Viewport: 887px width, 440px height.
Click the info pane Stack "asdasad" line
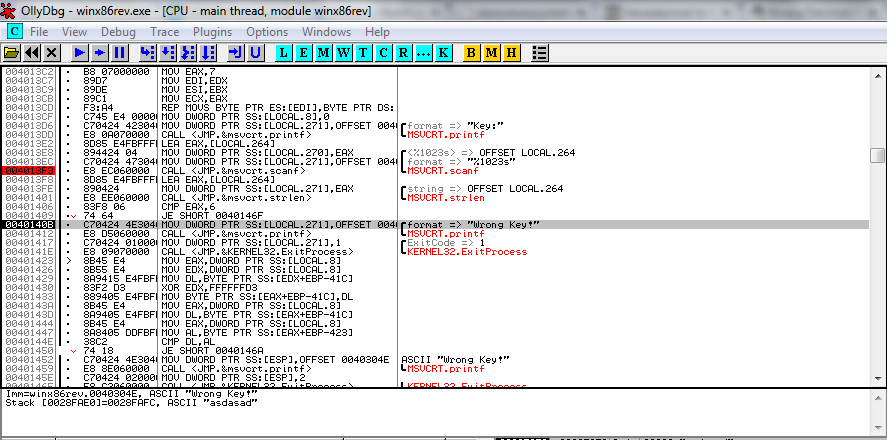[132, 403]
